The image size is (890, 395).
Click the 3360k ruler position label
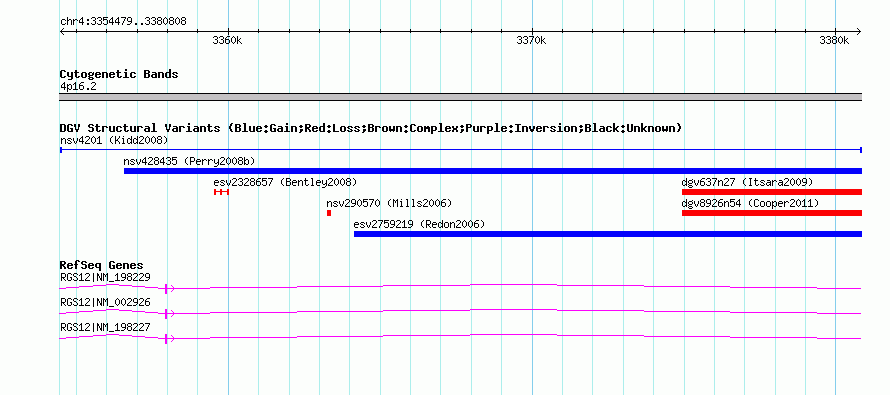tap(226, 41)
